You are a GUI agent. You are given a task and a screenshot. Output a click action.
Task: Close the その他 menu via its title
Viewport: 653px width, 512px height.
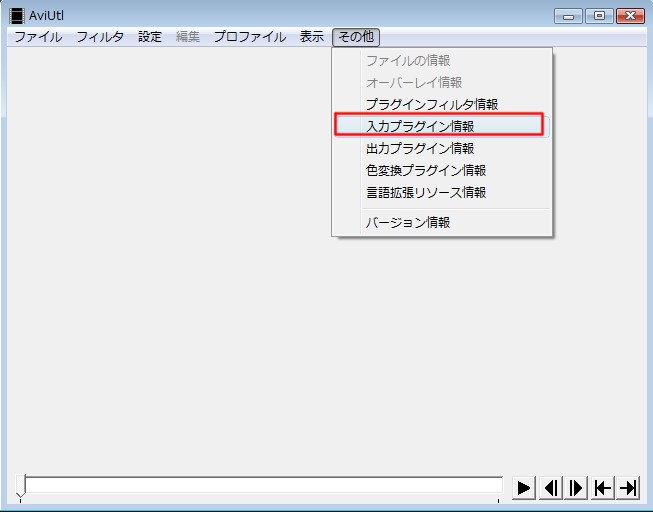coord(356,37)
